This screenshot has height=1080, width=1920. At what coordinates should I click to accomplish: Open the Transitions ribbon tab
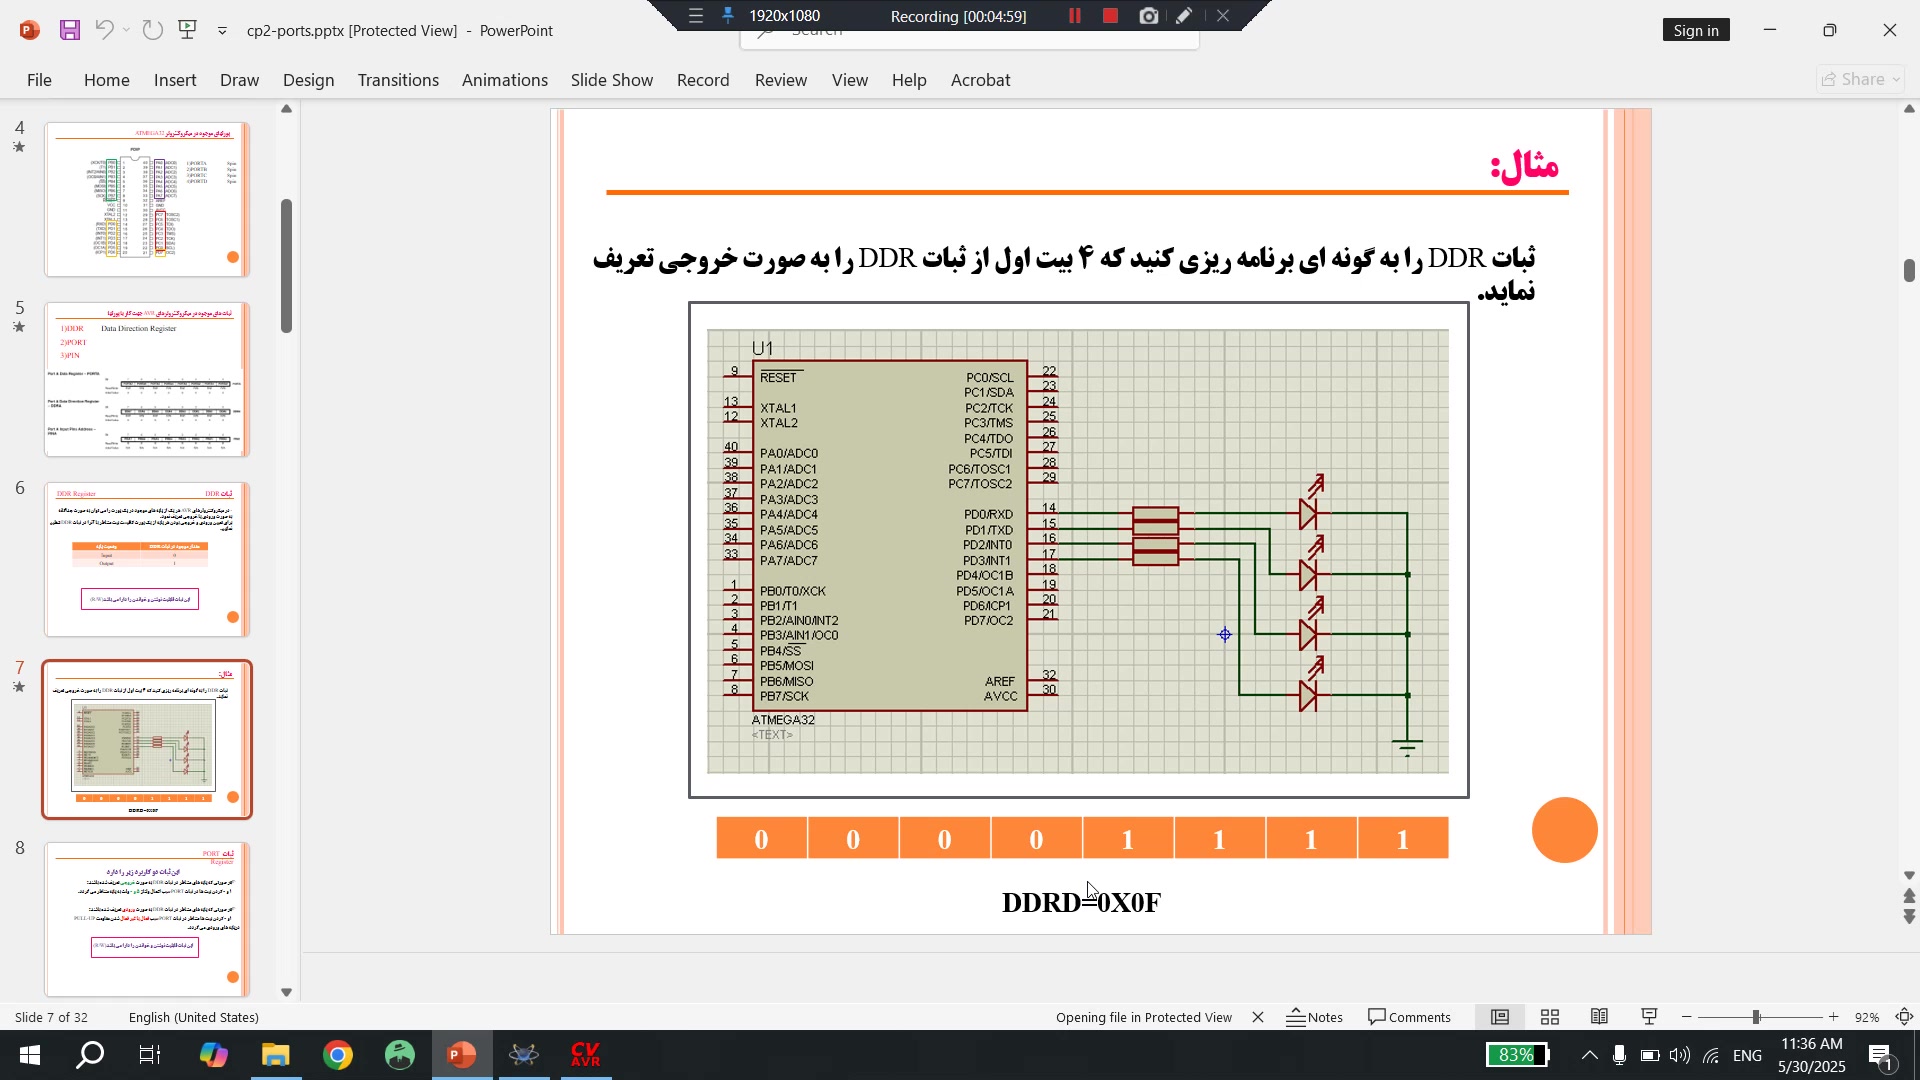click(x=398, y=80)
